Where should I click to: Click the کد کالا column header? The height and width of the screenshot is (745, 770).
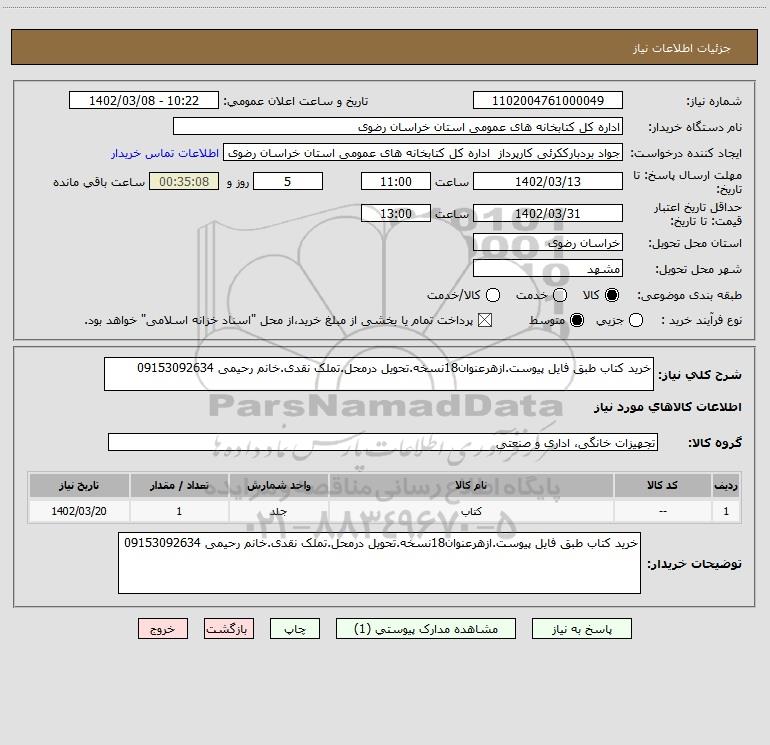662,485
